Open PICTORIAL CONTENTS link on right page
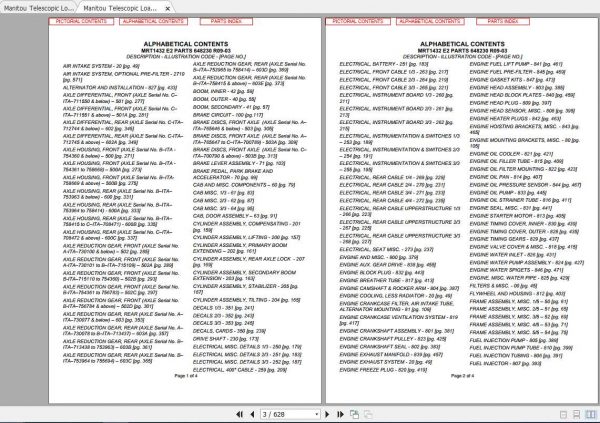This screenshot has height=423, width=600. (358, 21)
